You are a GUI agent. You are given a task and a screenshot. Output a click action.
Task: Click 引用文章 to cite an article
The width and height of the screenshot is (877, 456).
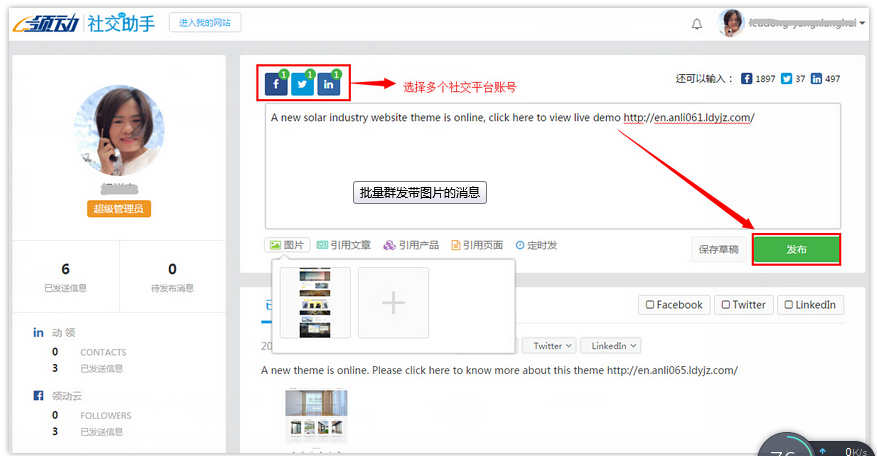coord(344,245)
